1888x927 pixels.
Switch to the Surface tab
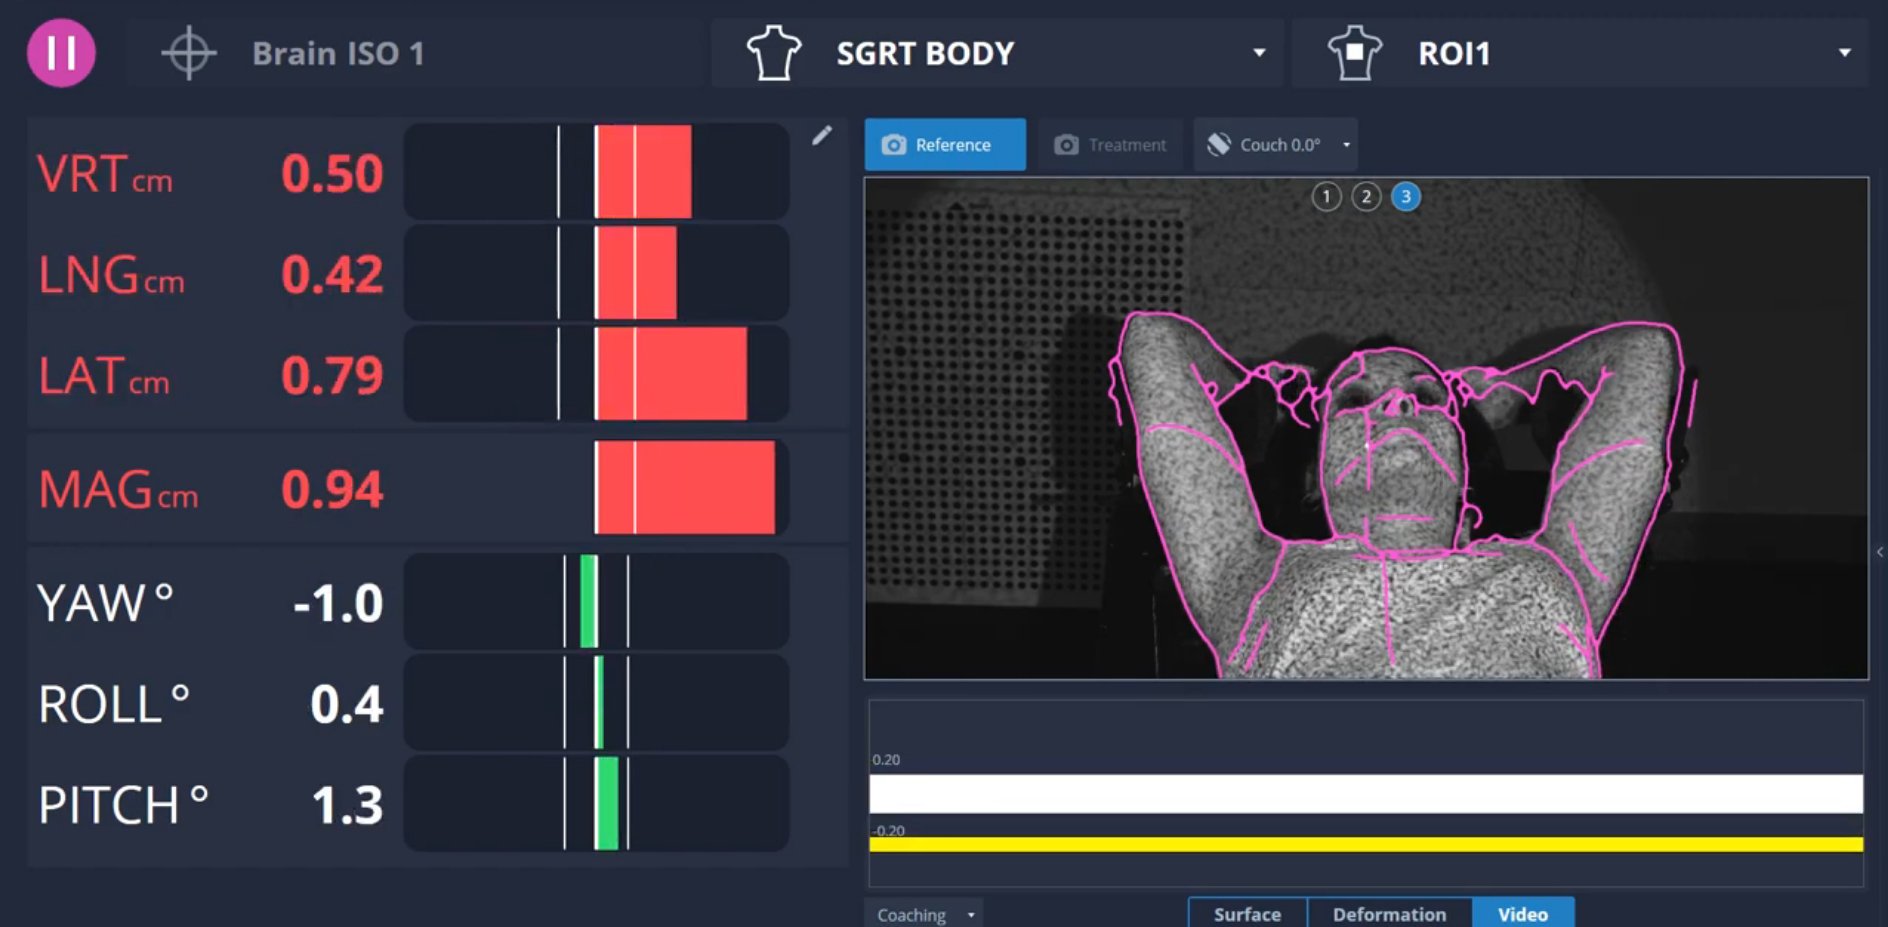1247,913
